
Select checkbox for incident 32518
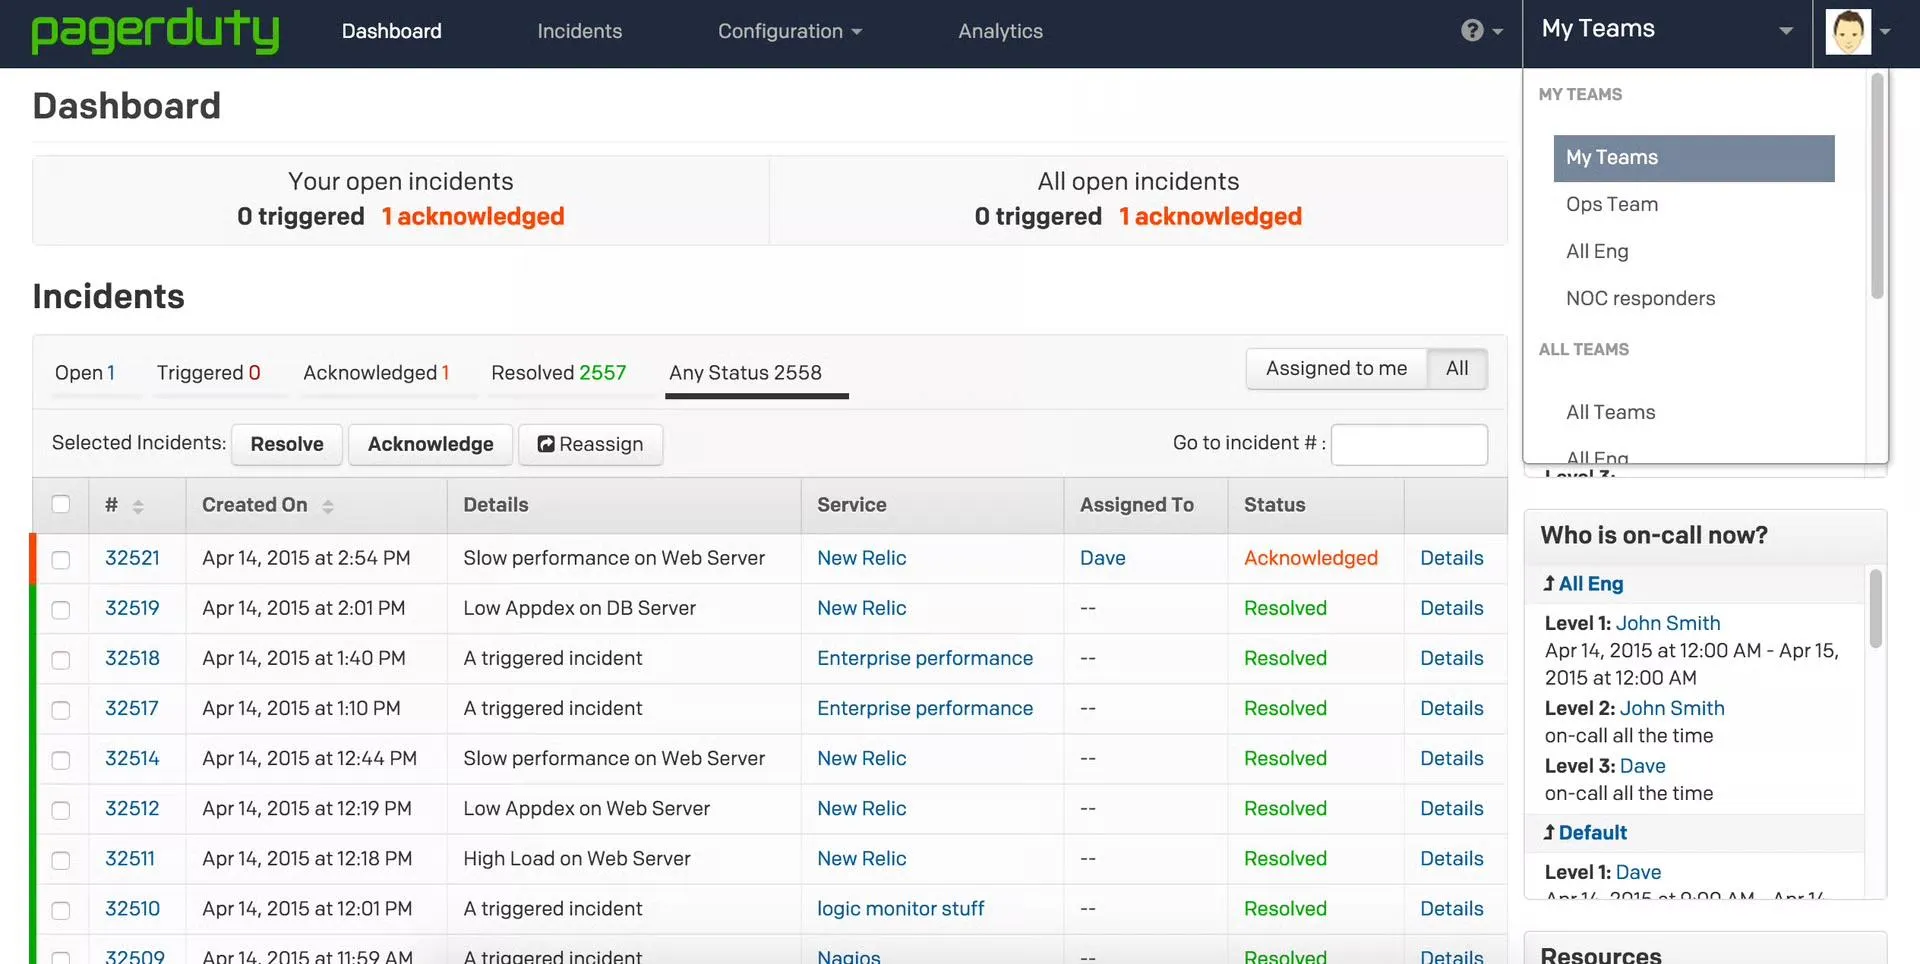point(61,659)
